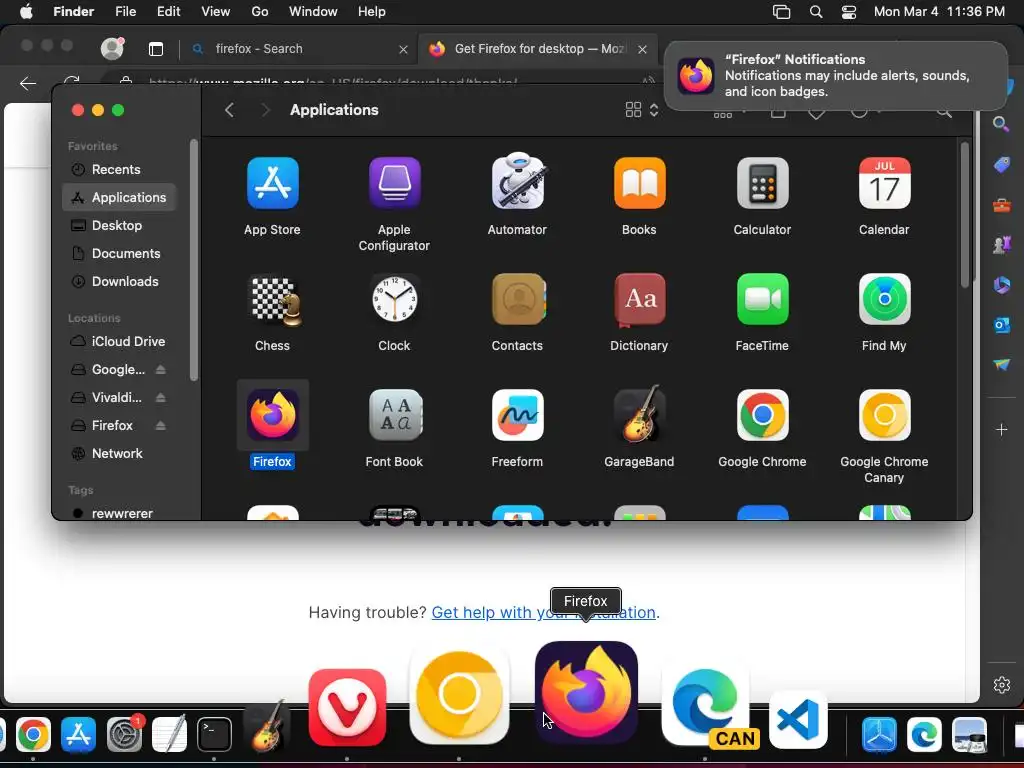
Task: Open Apple Configurator in Applications
Action: pos(394,184)
